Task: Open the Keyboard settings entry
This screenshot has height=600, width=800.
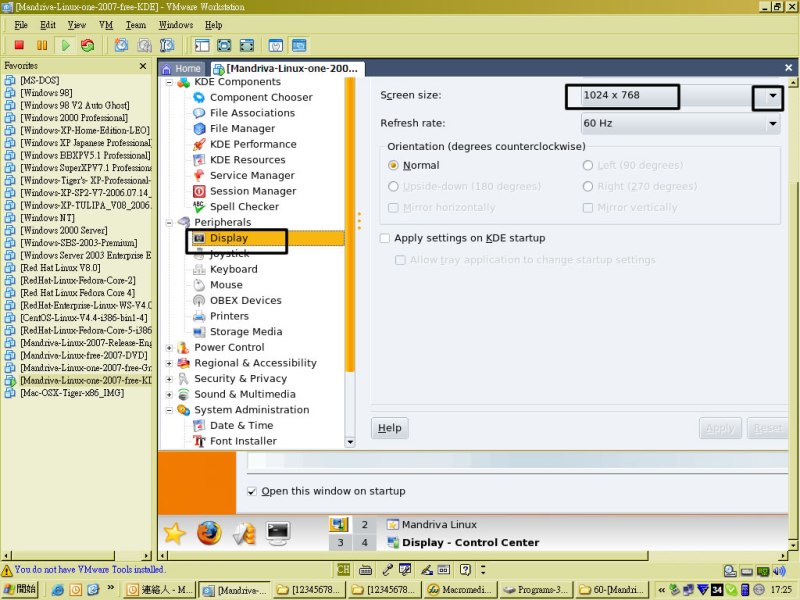Action: coord(234,269)
